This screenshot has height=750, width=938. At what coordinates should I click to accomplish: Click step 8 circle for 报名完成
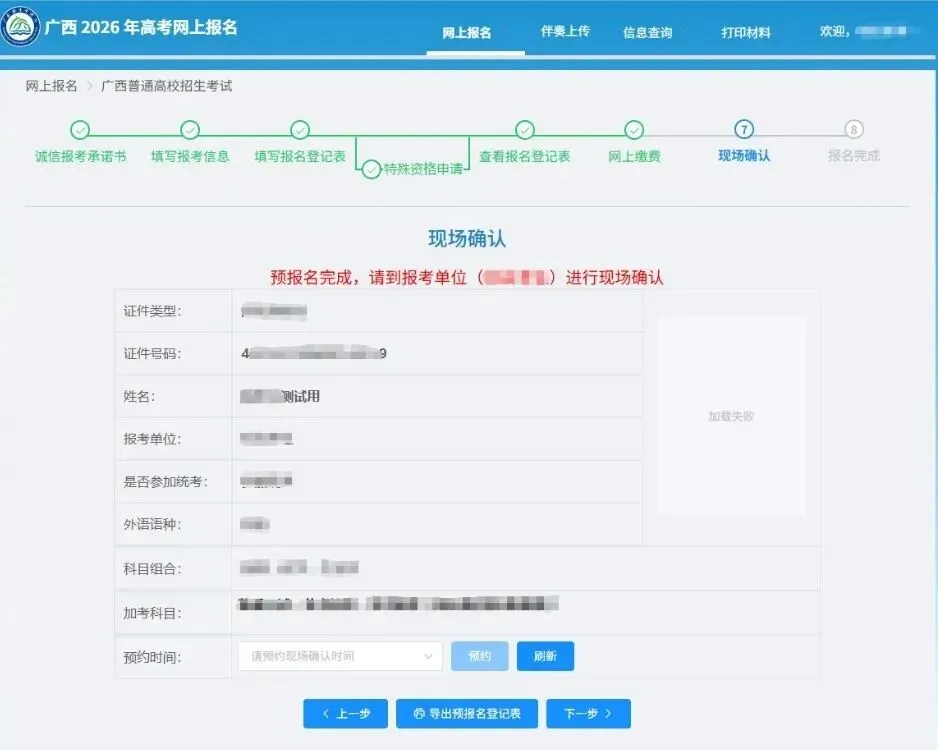(x=854, y=129)
